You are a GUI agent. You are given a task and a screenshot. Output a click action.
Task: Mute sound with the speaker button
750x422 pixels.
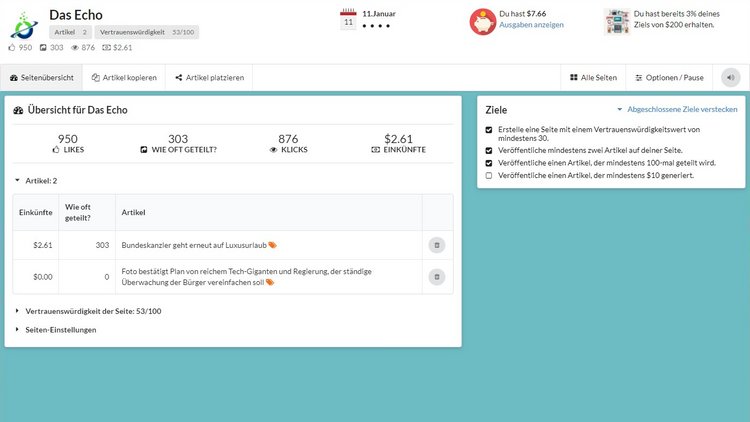(x=730, y=78)
